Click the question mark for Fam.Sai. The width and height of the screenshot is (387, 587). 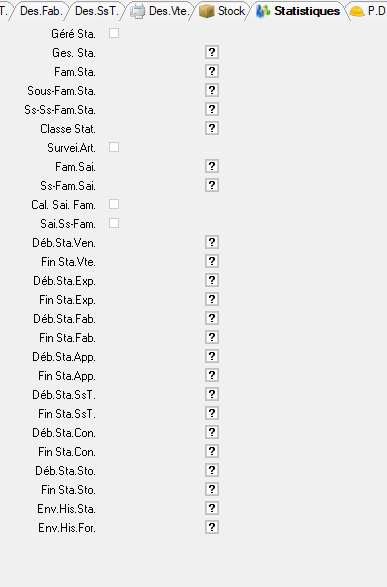pos(212,166)
